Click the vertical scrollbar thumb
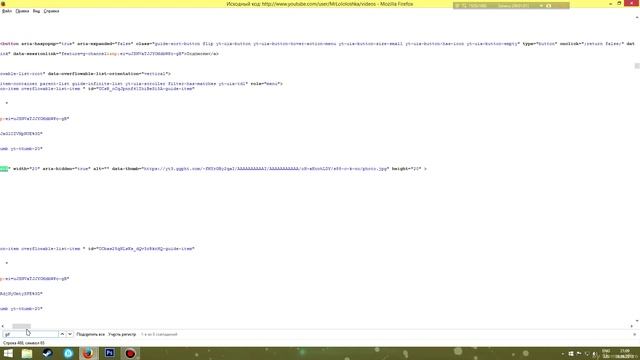The image size is (640, 360). (637, 66)
